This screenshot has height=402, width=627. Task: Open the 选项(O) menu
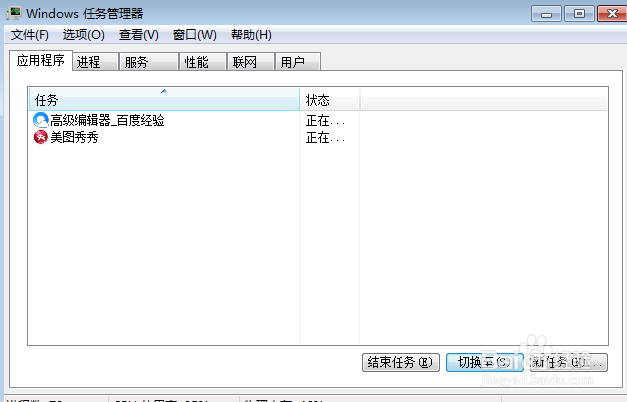tap(84, 35)
